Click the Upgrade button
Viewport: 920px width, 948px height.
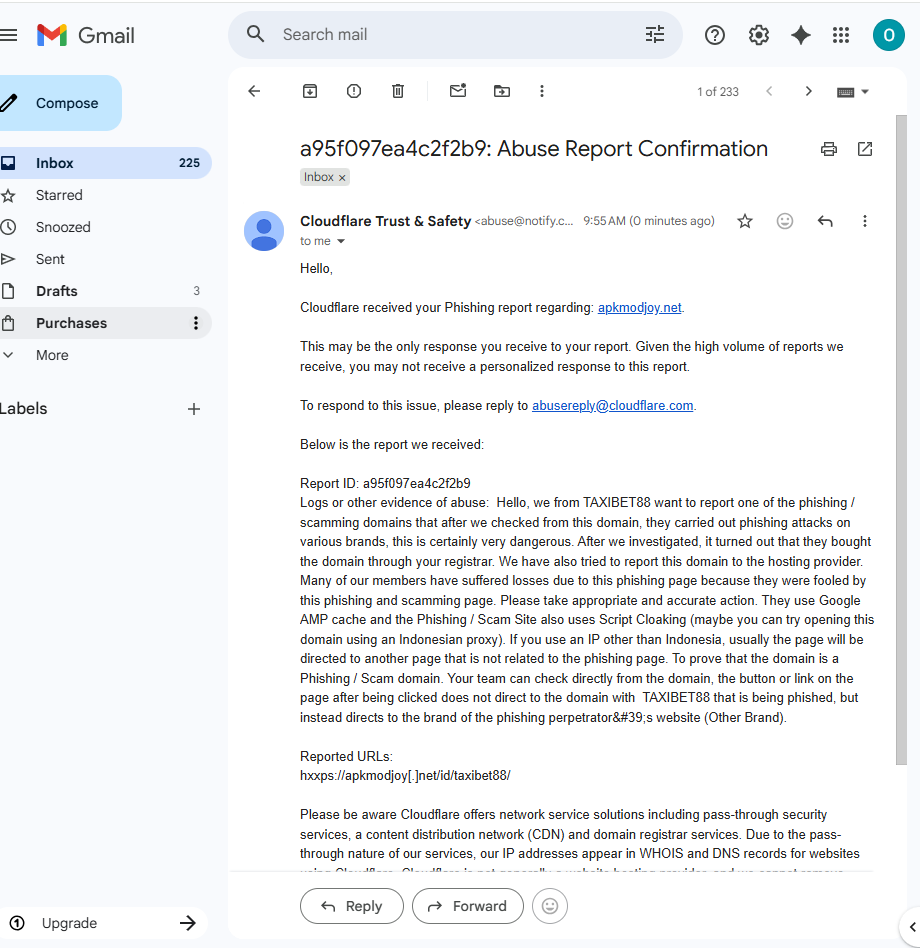click(103, 923)
